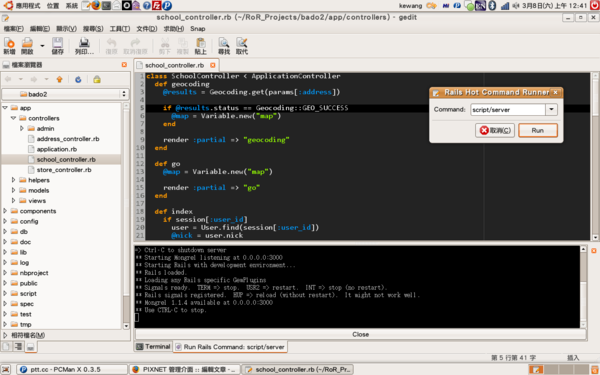Click the Firefox launcher in top panel
The width and height of the screenshot is (600, 375).
[96, 5]
